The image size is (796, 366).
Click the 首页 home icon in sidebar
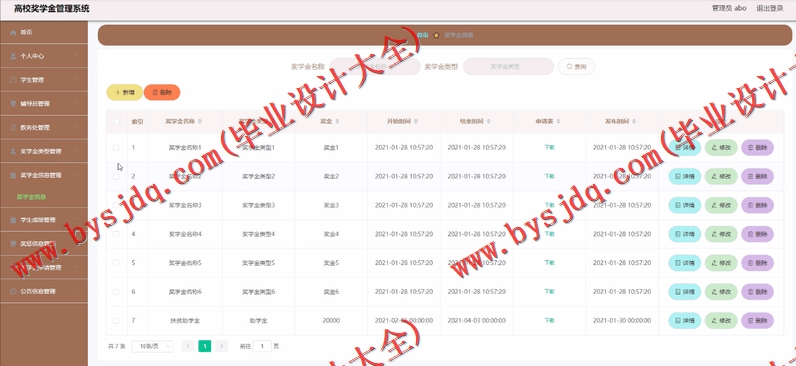(x=14, y=32)
